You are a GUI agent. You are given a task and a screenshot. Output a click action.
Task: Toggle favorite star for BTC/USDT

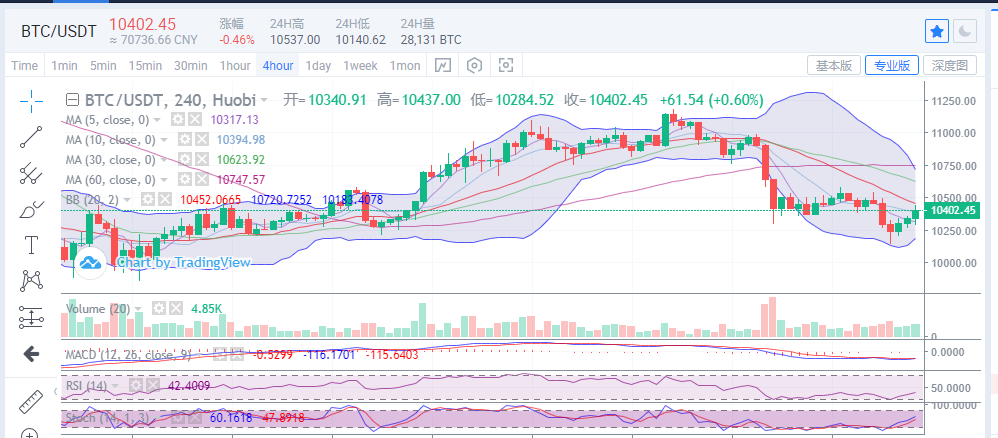936,31
